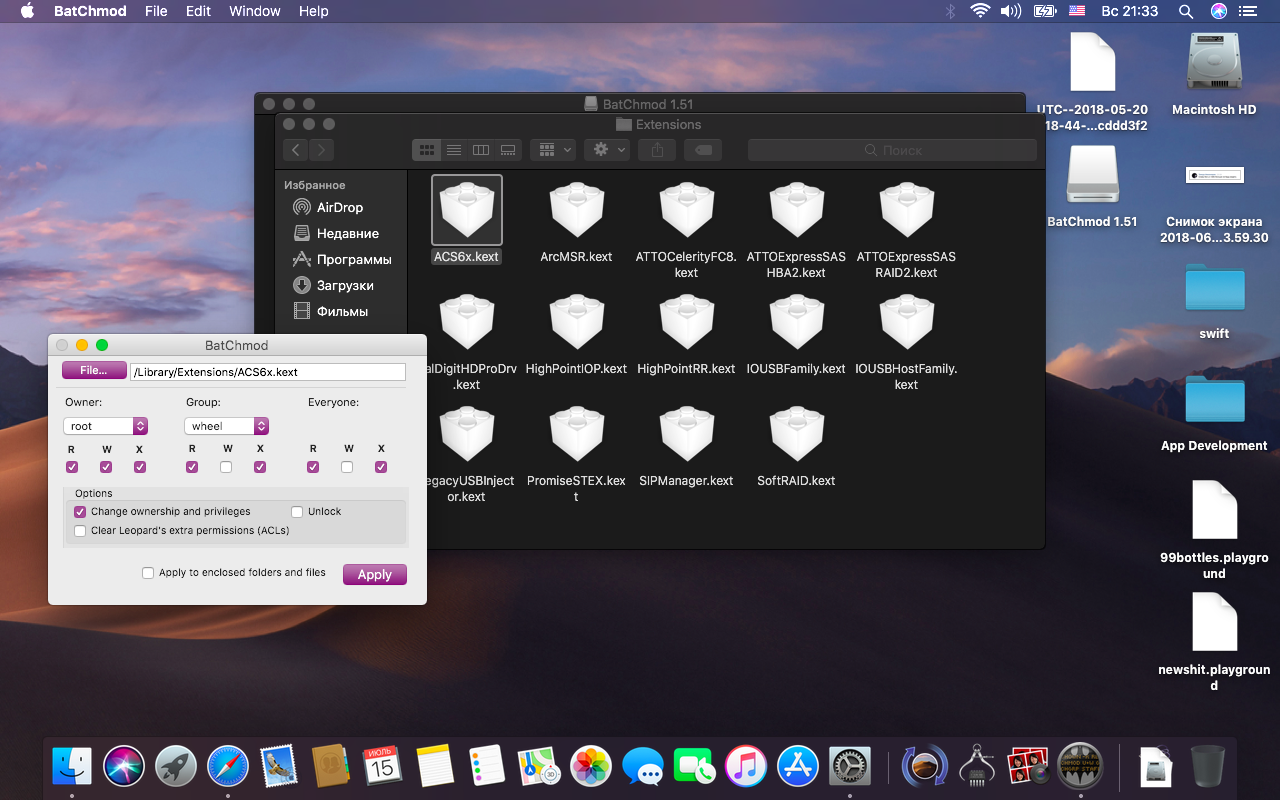Select the IOUSBHostFamily.kext icon
Image resolution: width=1280 pixels, height=800 pixels.
(x=907, y=322)
